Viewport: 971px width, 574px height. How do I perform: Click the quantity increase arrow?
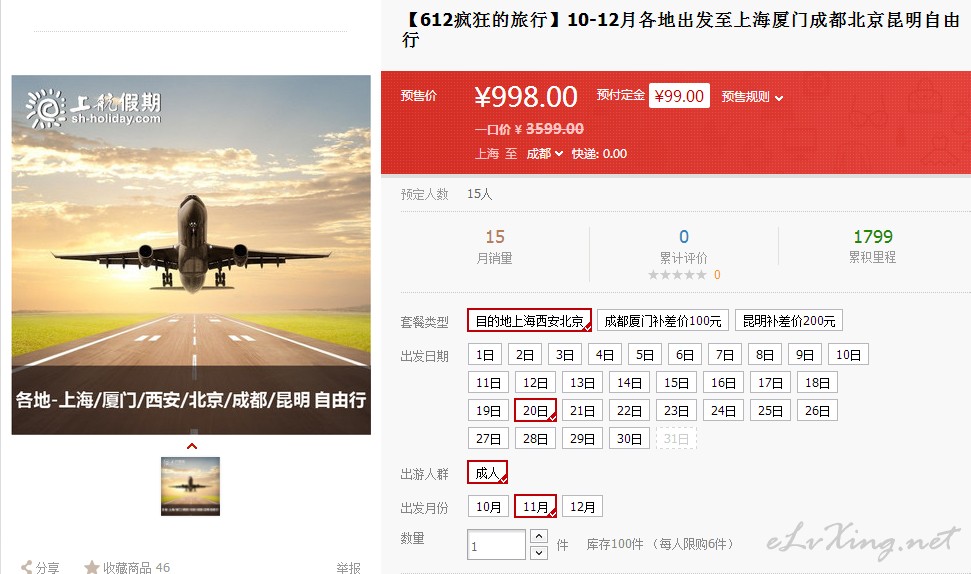point(539,536)
